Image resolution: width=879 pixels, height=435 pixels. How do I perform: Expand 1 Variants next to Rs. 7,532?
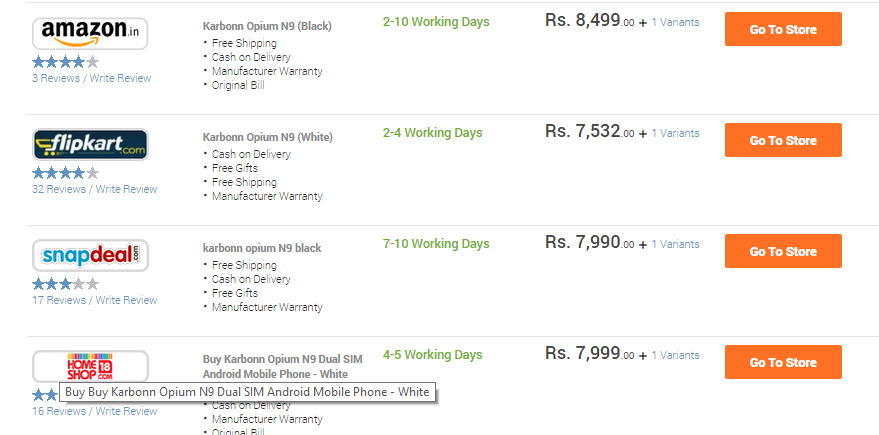click(x=675, y=133)
